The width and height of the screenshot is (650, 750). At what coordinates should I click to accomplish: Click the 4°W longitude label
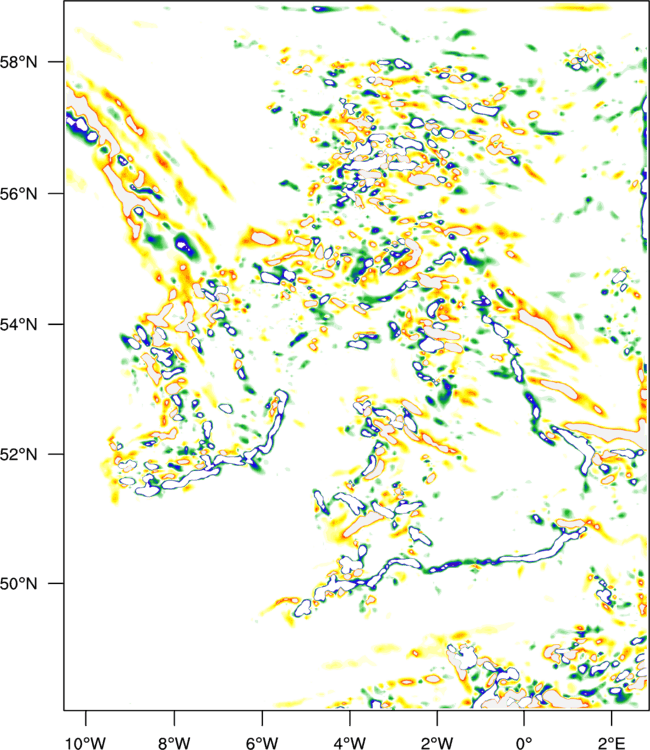tap(350, 743)
